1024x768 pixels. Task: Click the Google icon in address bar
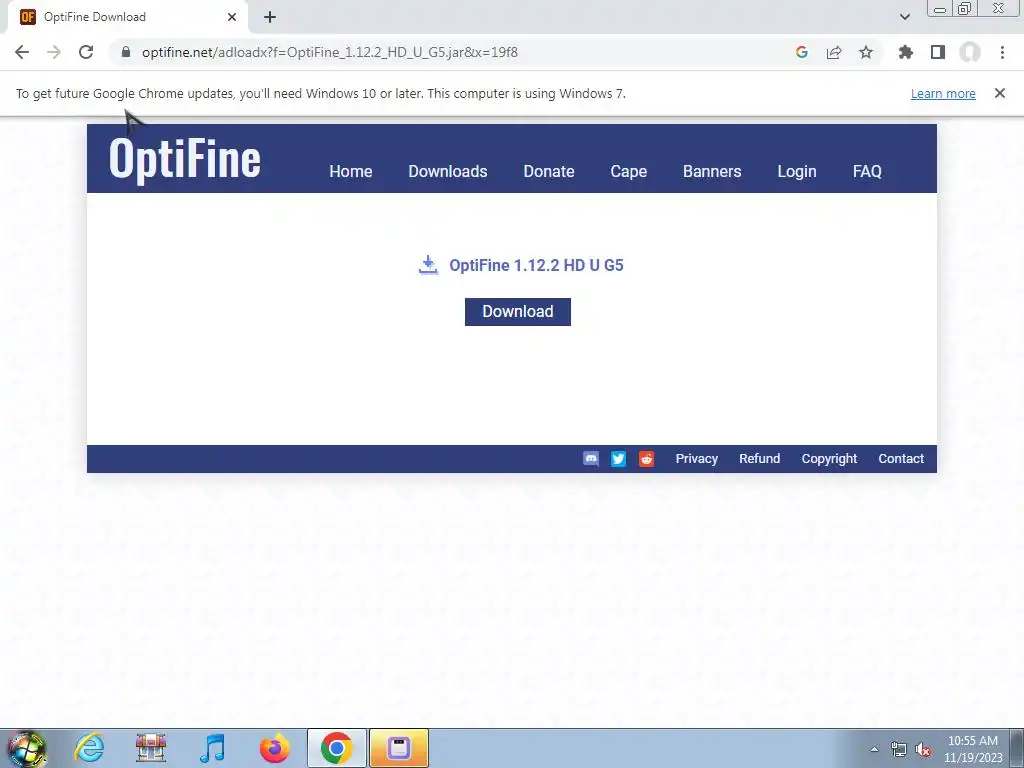pyautogui.click(x=802, y=52)
